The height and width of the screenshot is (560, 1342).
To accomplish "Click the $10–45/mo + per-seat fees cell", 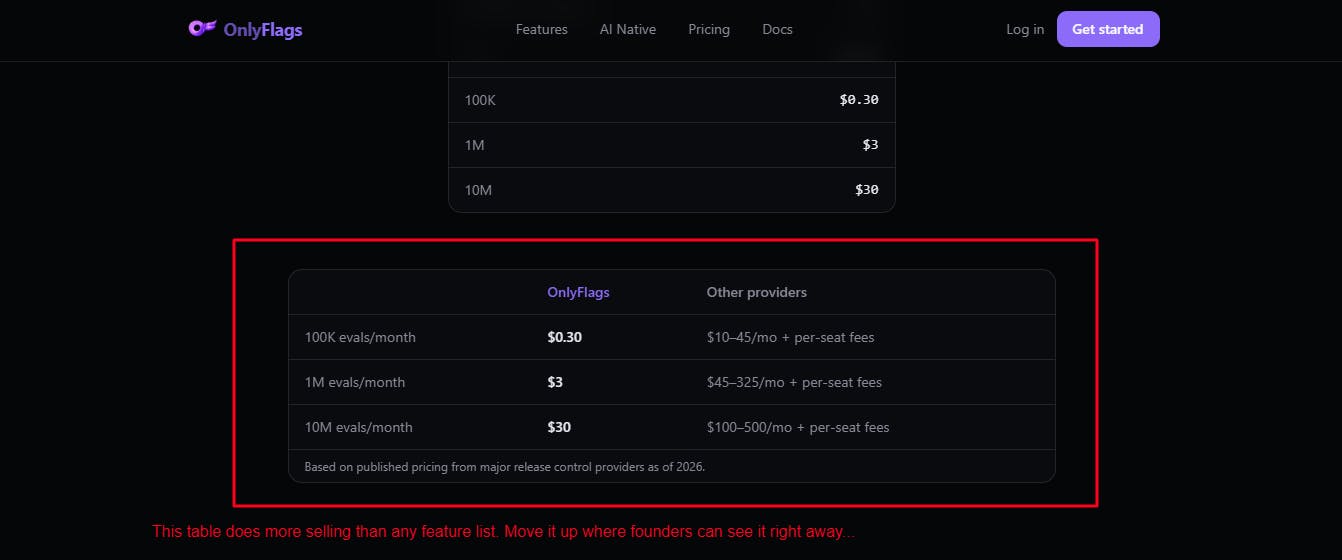I will 790,337.
